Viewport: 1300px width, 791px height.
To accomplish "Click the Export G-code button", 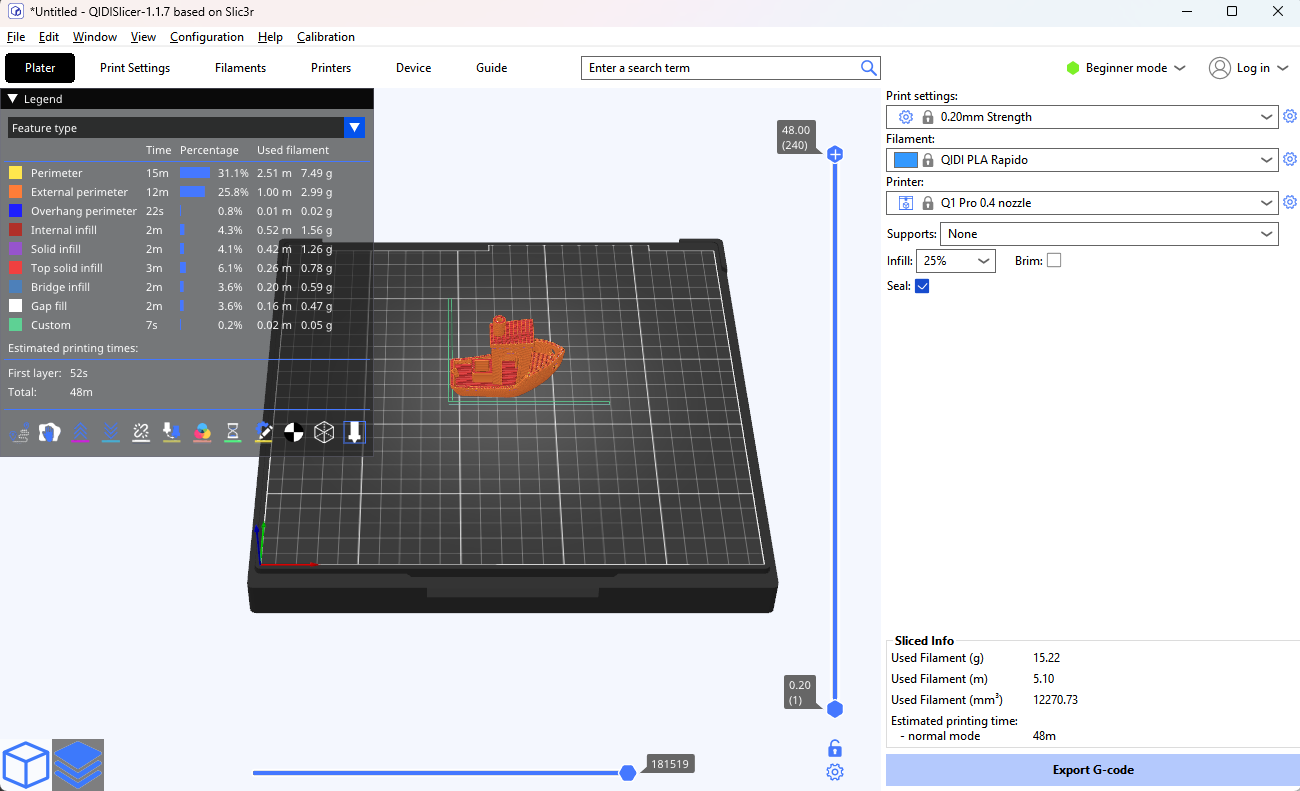I will [x=1092, y=770].
